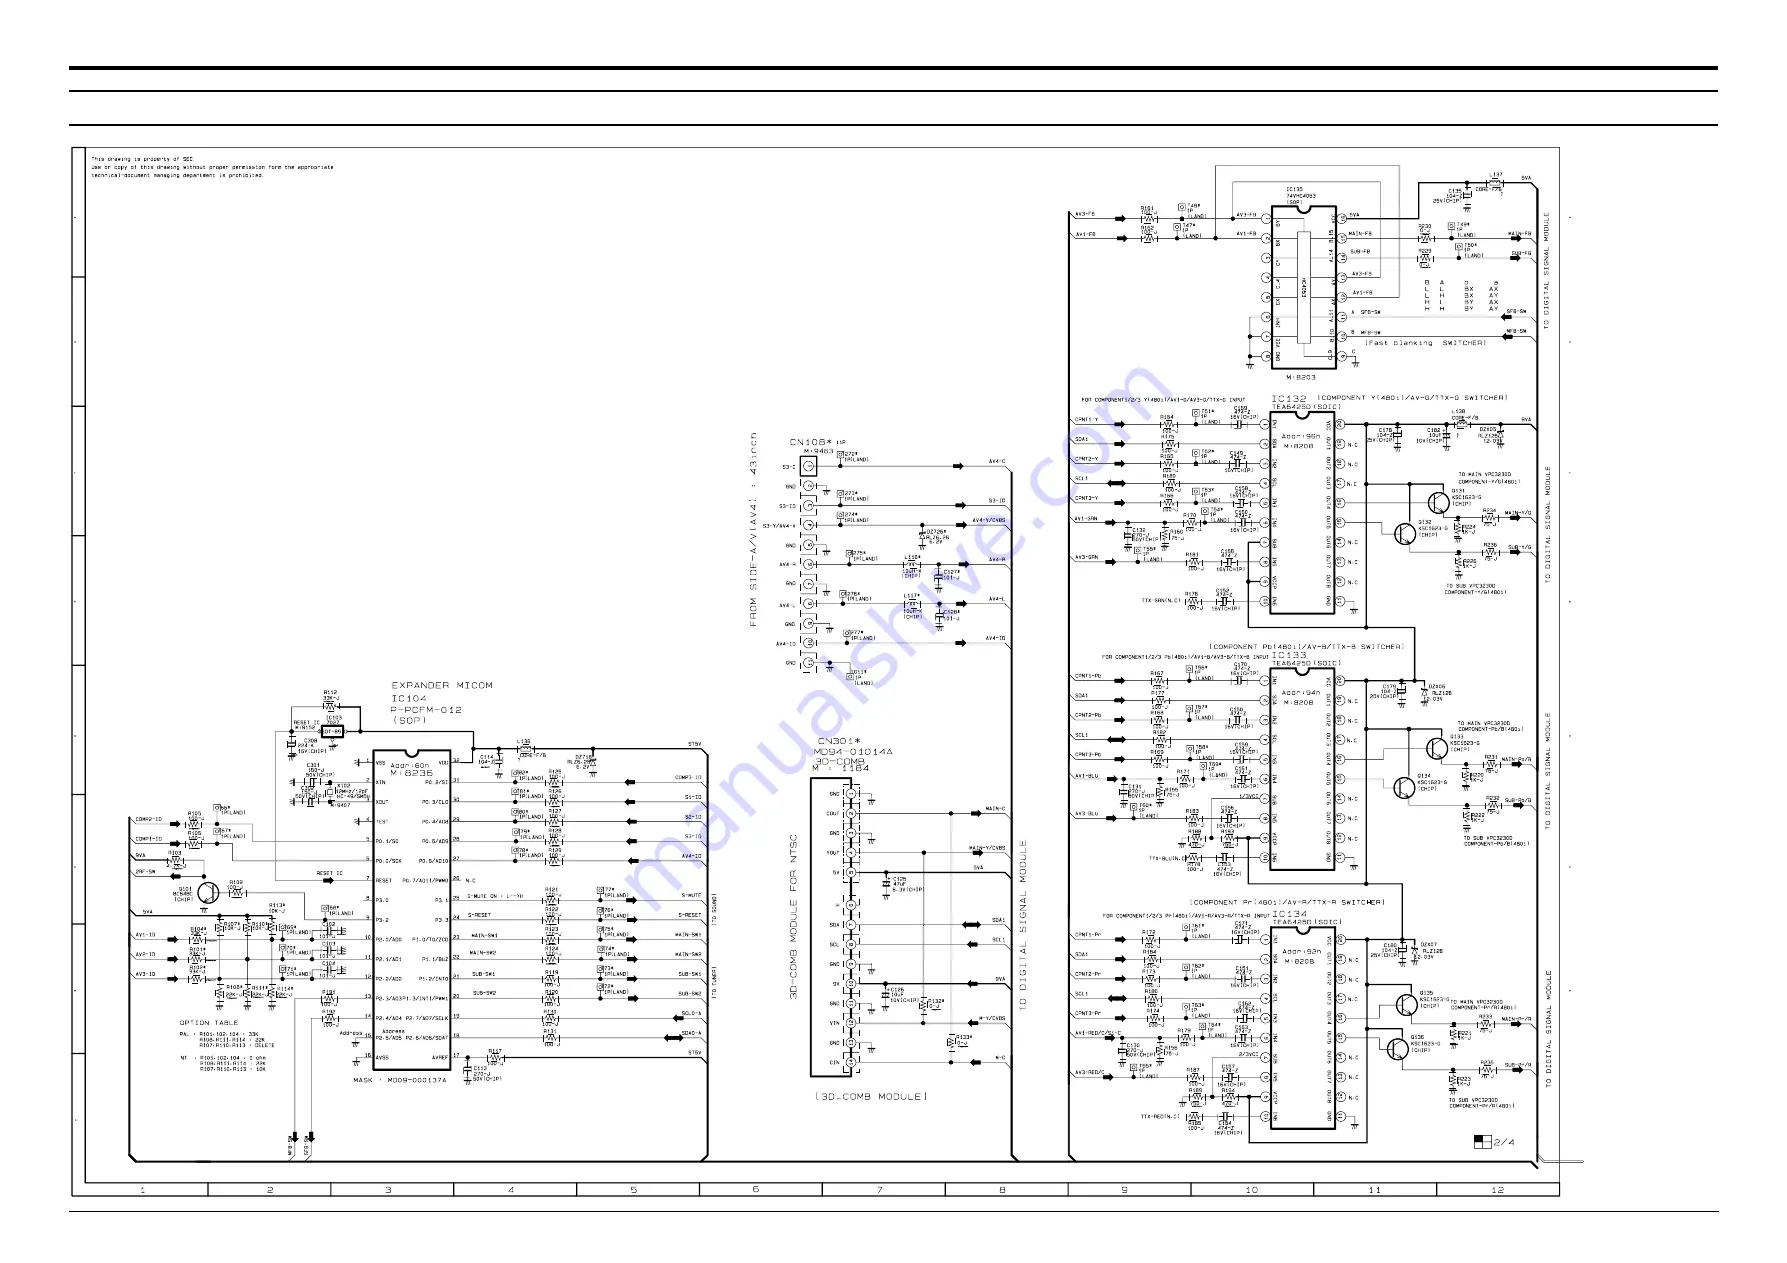Click the 'IC133' chip label
The width and height of the screenshot is (1787, 1263).
click(x=1289, y=655)
